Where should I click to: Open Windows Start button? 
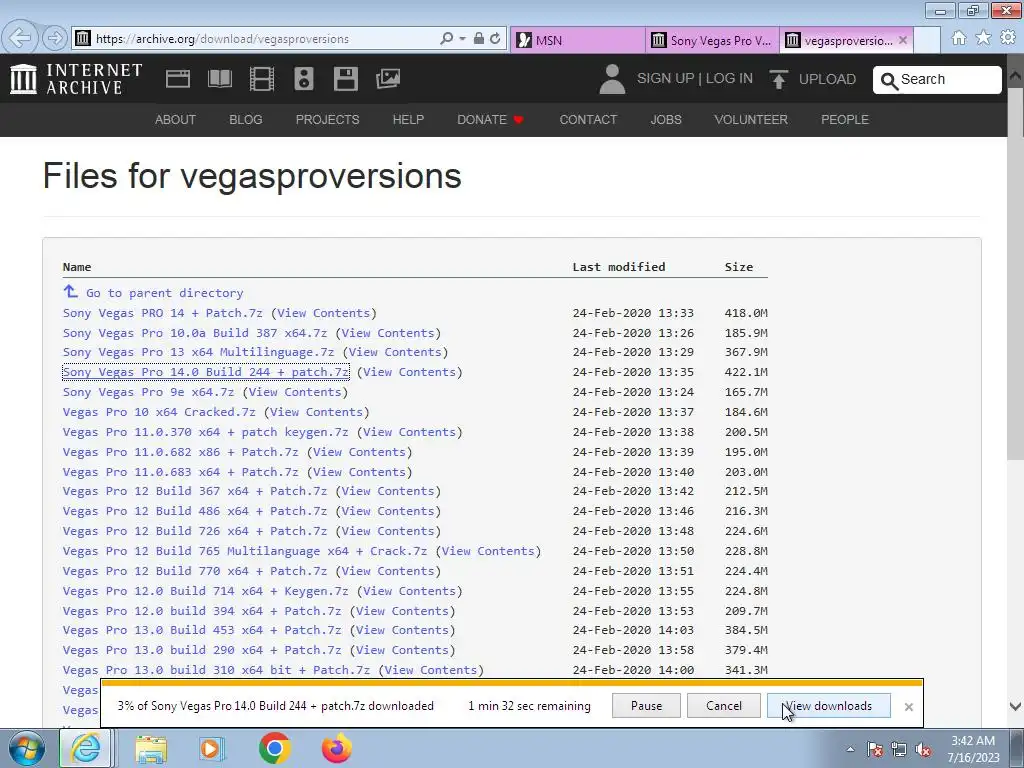[26, 748]
